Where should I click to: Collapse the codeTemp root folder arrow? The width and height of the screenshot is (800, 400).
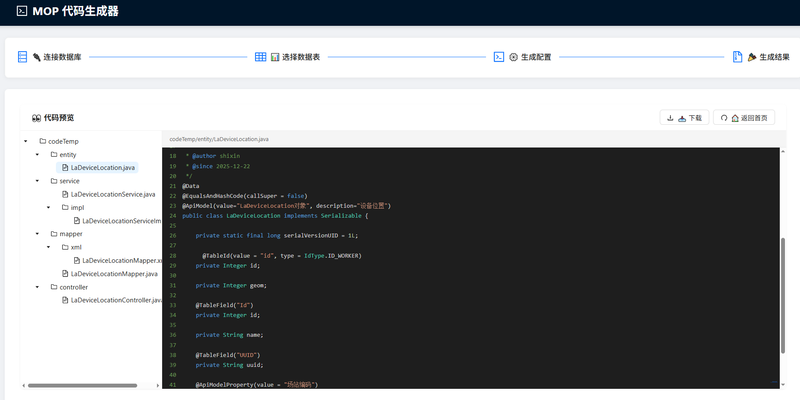point(26,141)
